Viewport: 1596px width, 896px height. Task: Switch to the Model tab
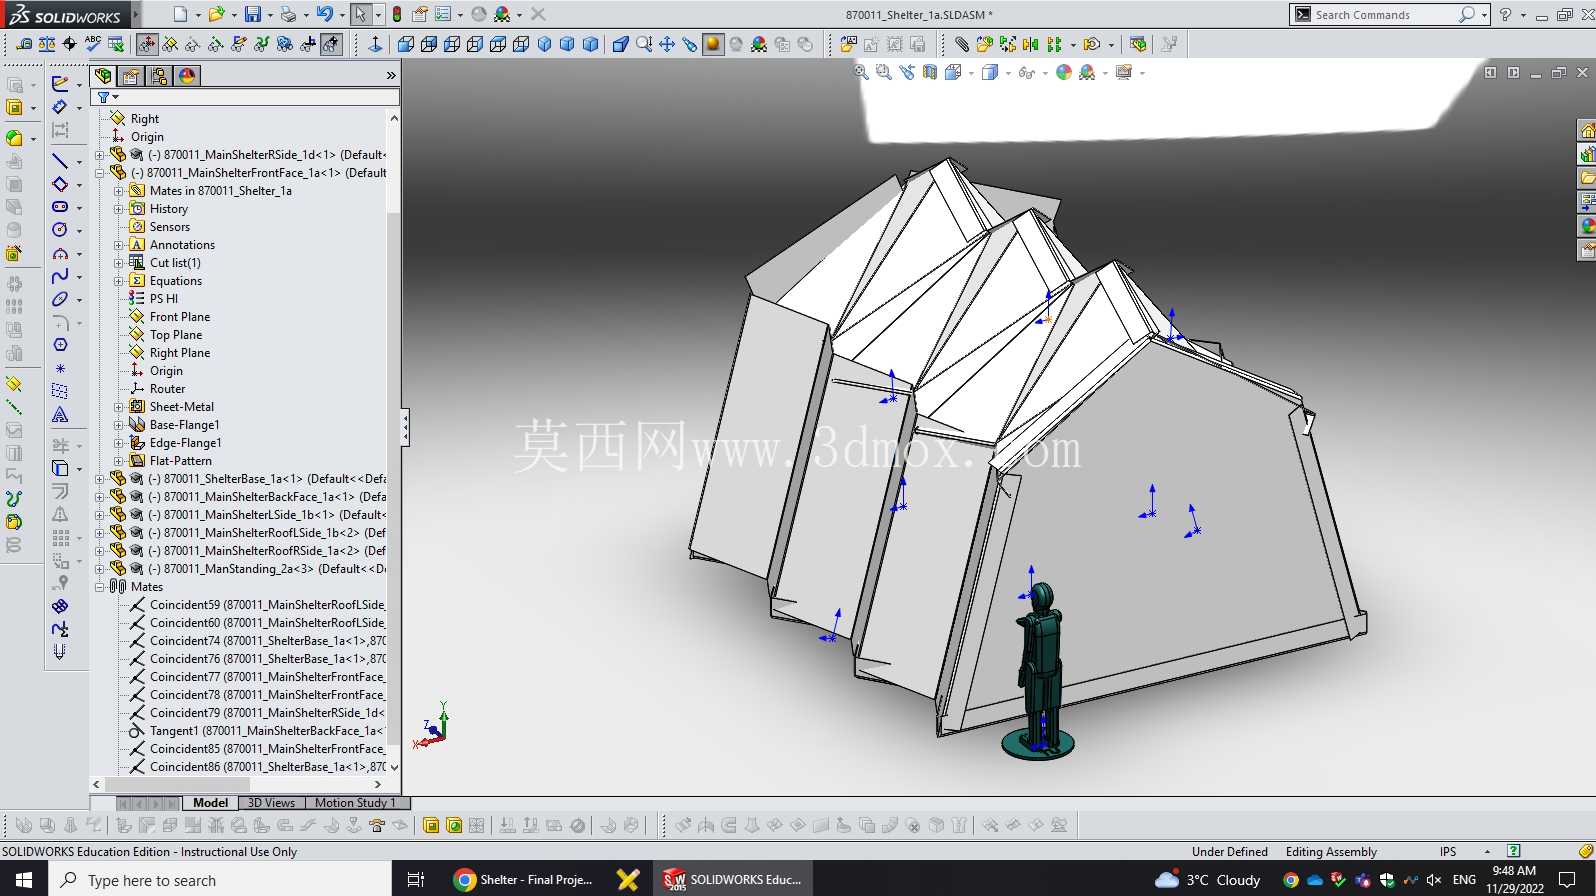tap(210, 803)
